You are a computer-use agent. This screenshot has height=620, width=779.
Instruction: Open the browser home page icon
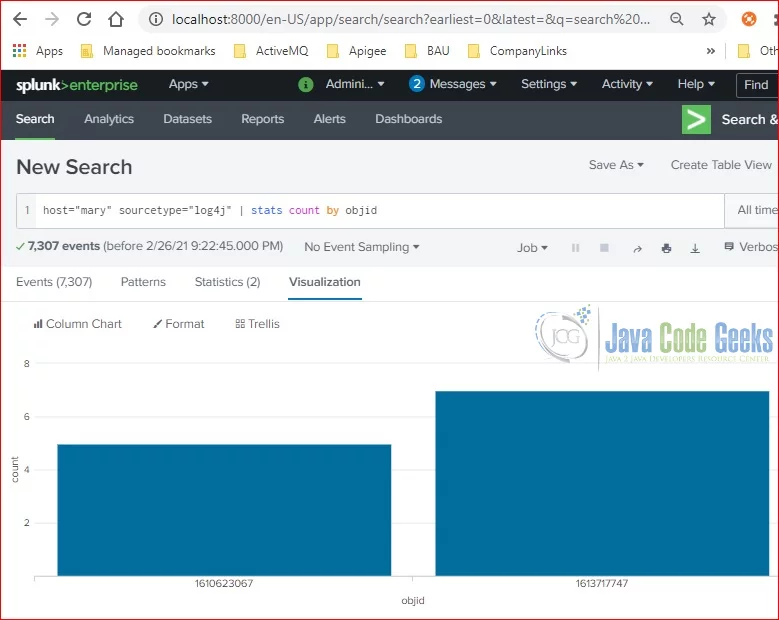[116, 19]
